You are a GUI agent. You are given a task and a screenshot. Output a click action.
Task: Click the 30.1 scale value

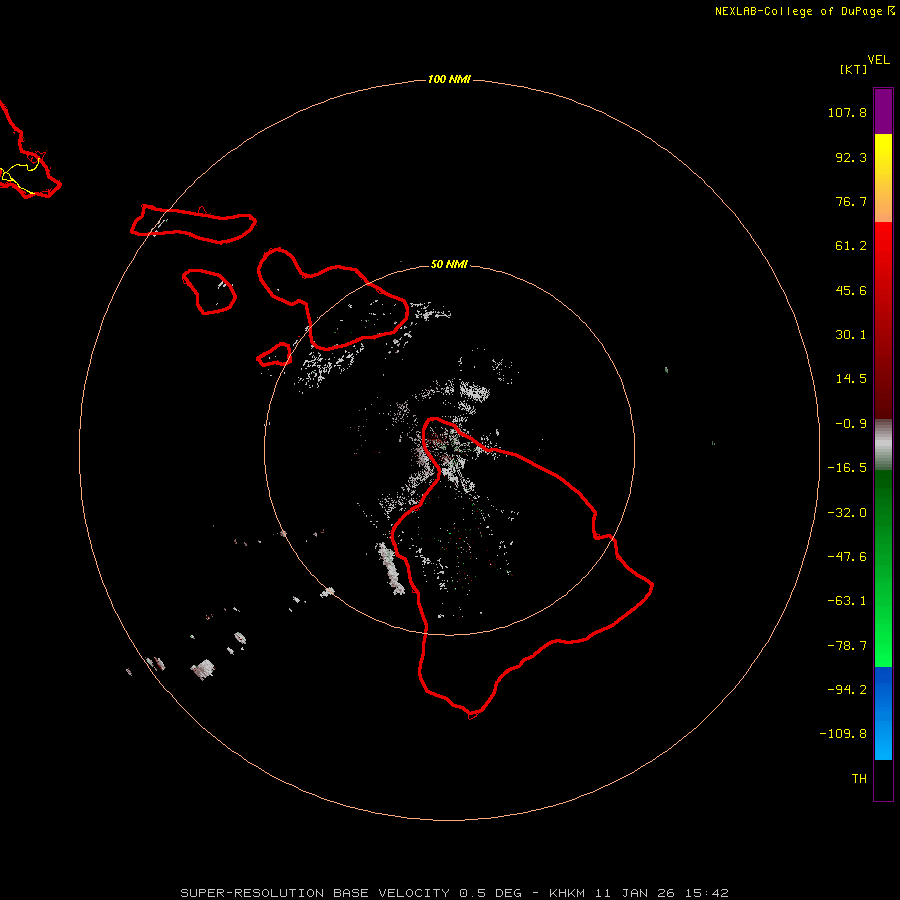[851, 335]
